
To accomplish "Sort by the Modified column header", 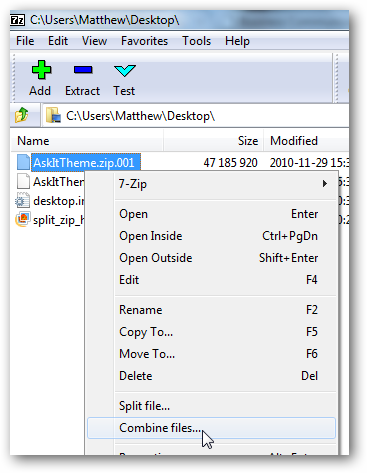I will [306, 141].
